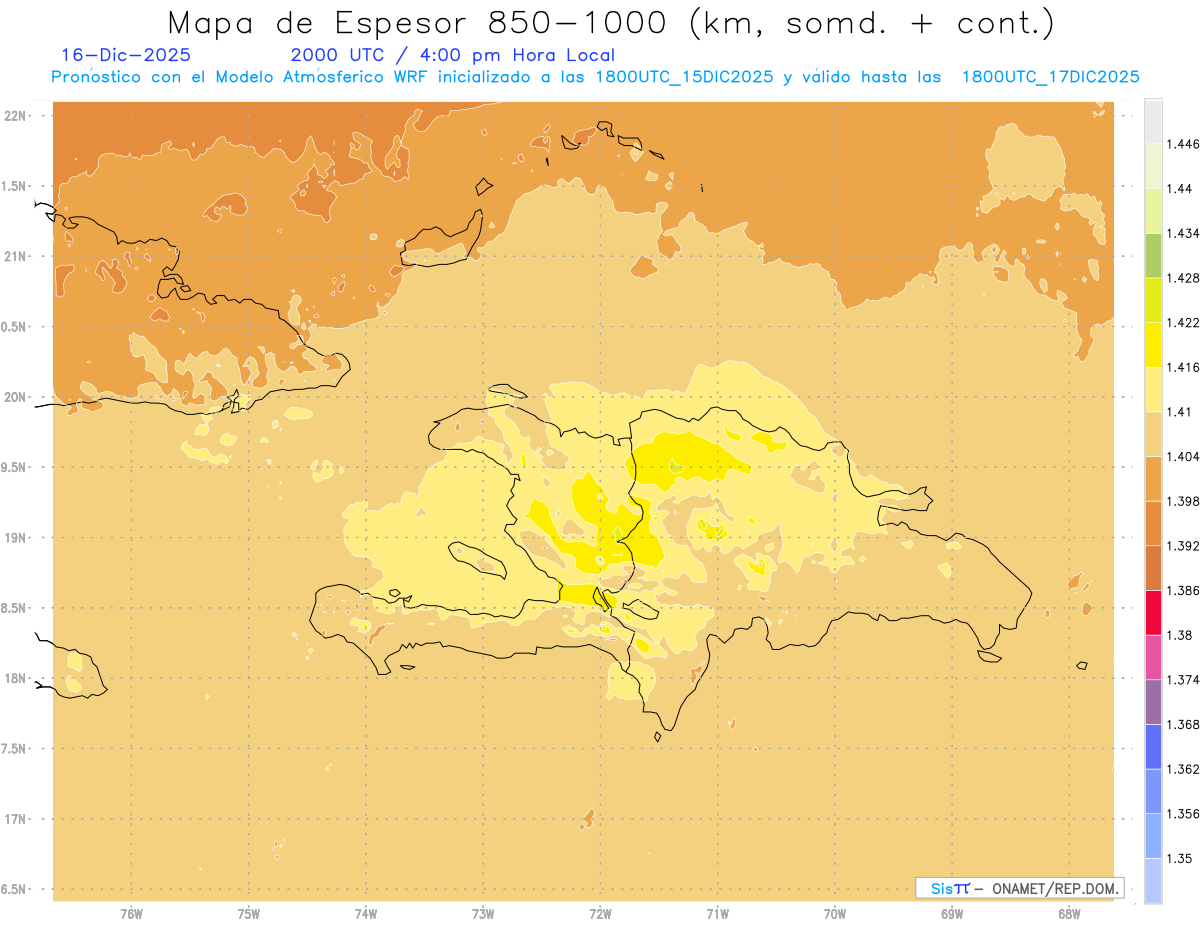Click the 17N latitude label

16,819
